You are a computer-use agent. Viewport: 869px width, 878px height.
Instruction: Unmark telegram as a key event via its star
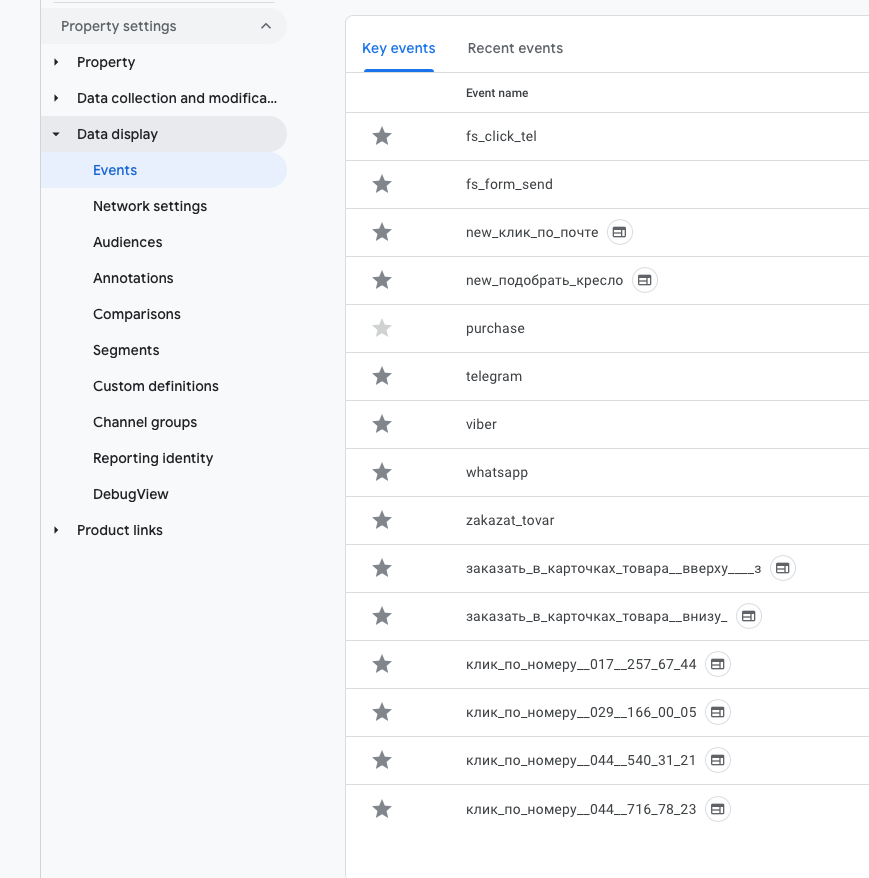pyautogui.click(x=381, y=376)
